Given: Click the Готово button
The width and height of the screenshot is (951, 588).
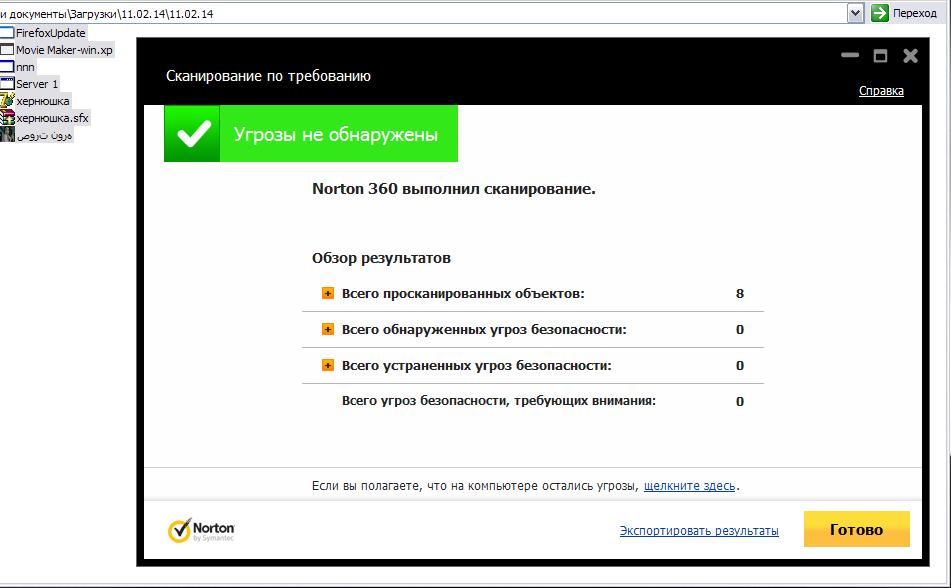Looking at the screenshot, I should [x=856, y=529].
